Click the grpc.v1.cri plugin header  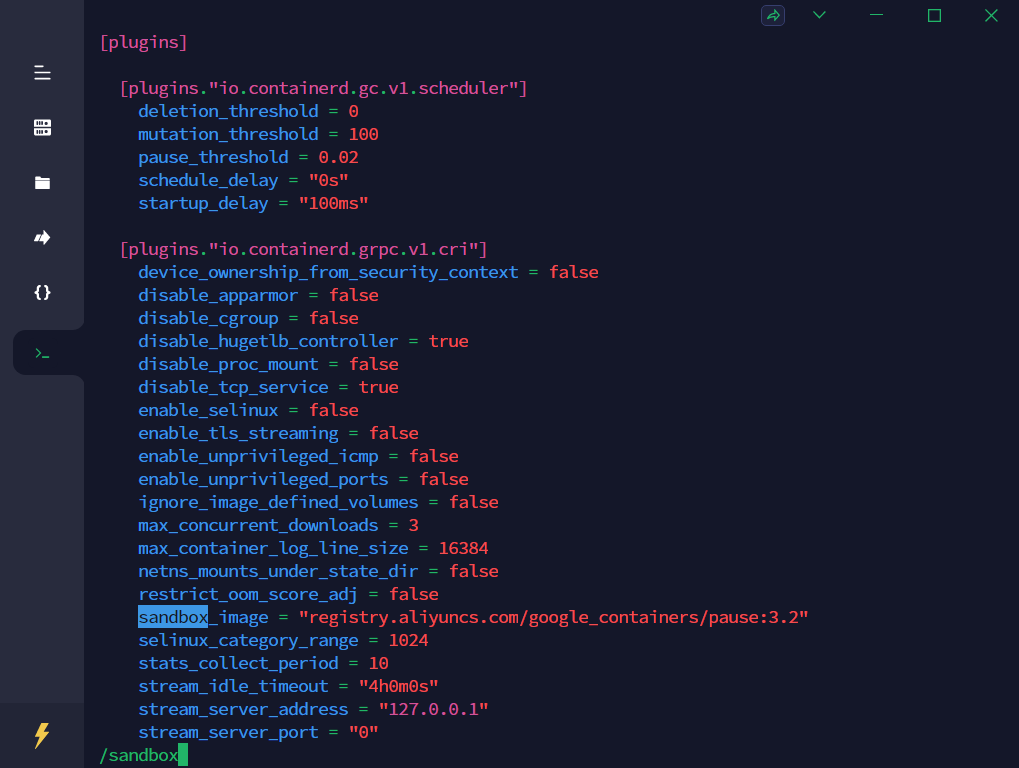(303, 249)
